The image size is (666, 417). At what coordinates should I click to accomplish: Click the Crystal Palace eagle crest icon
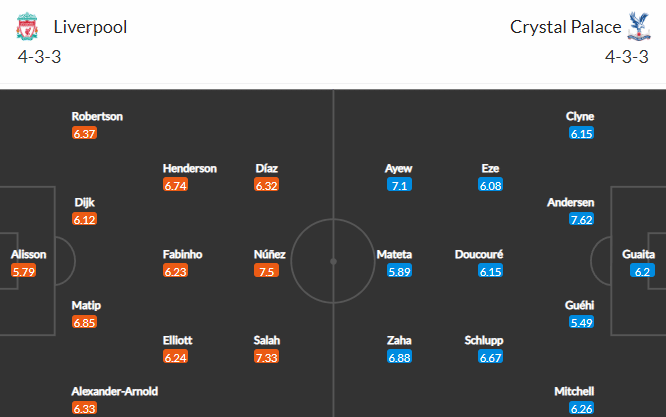point(638,26)
